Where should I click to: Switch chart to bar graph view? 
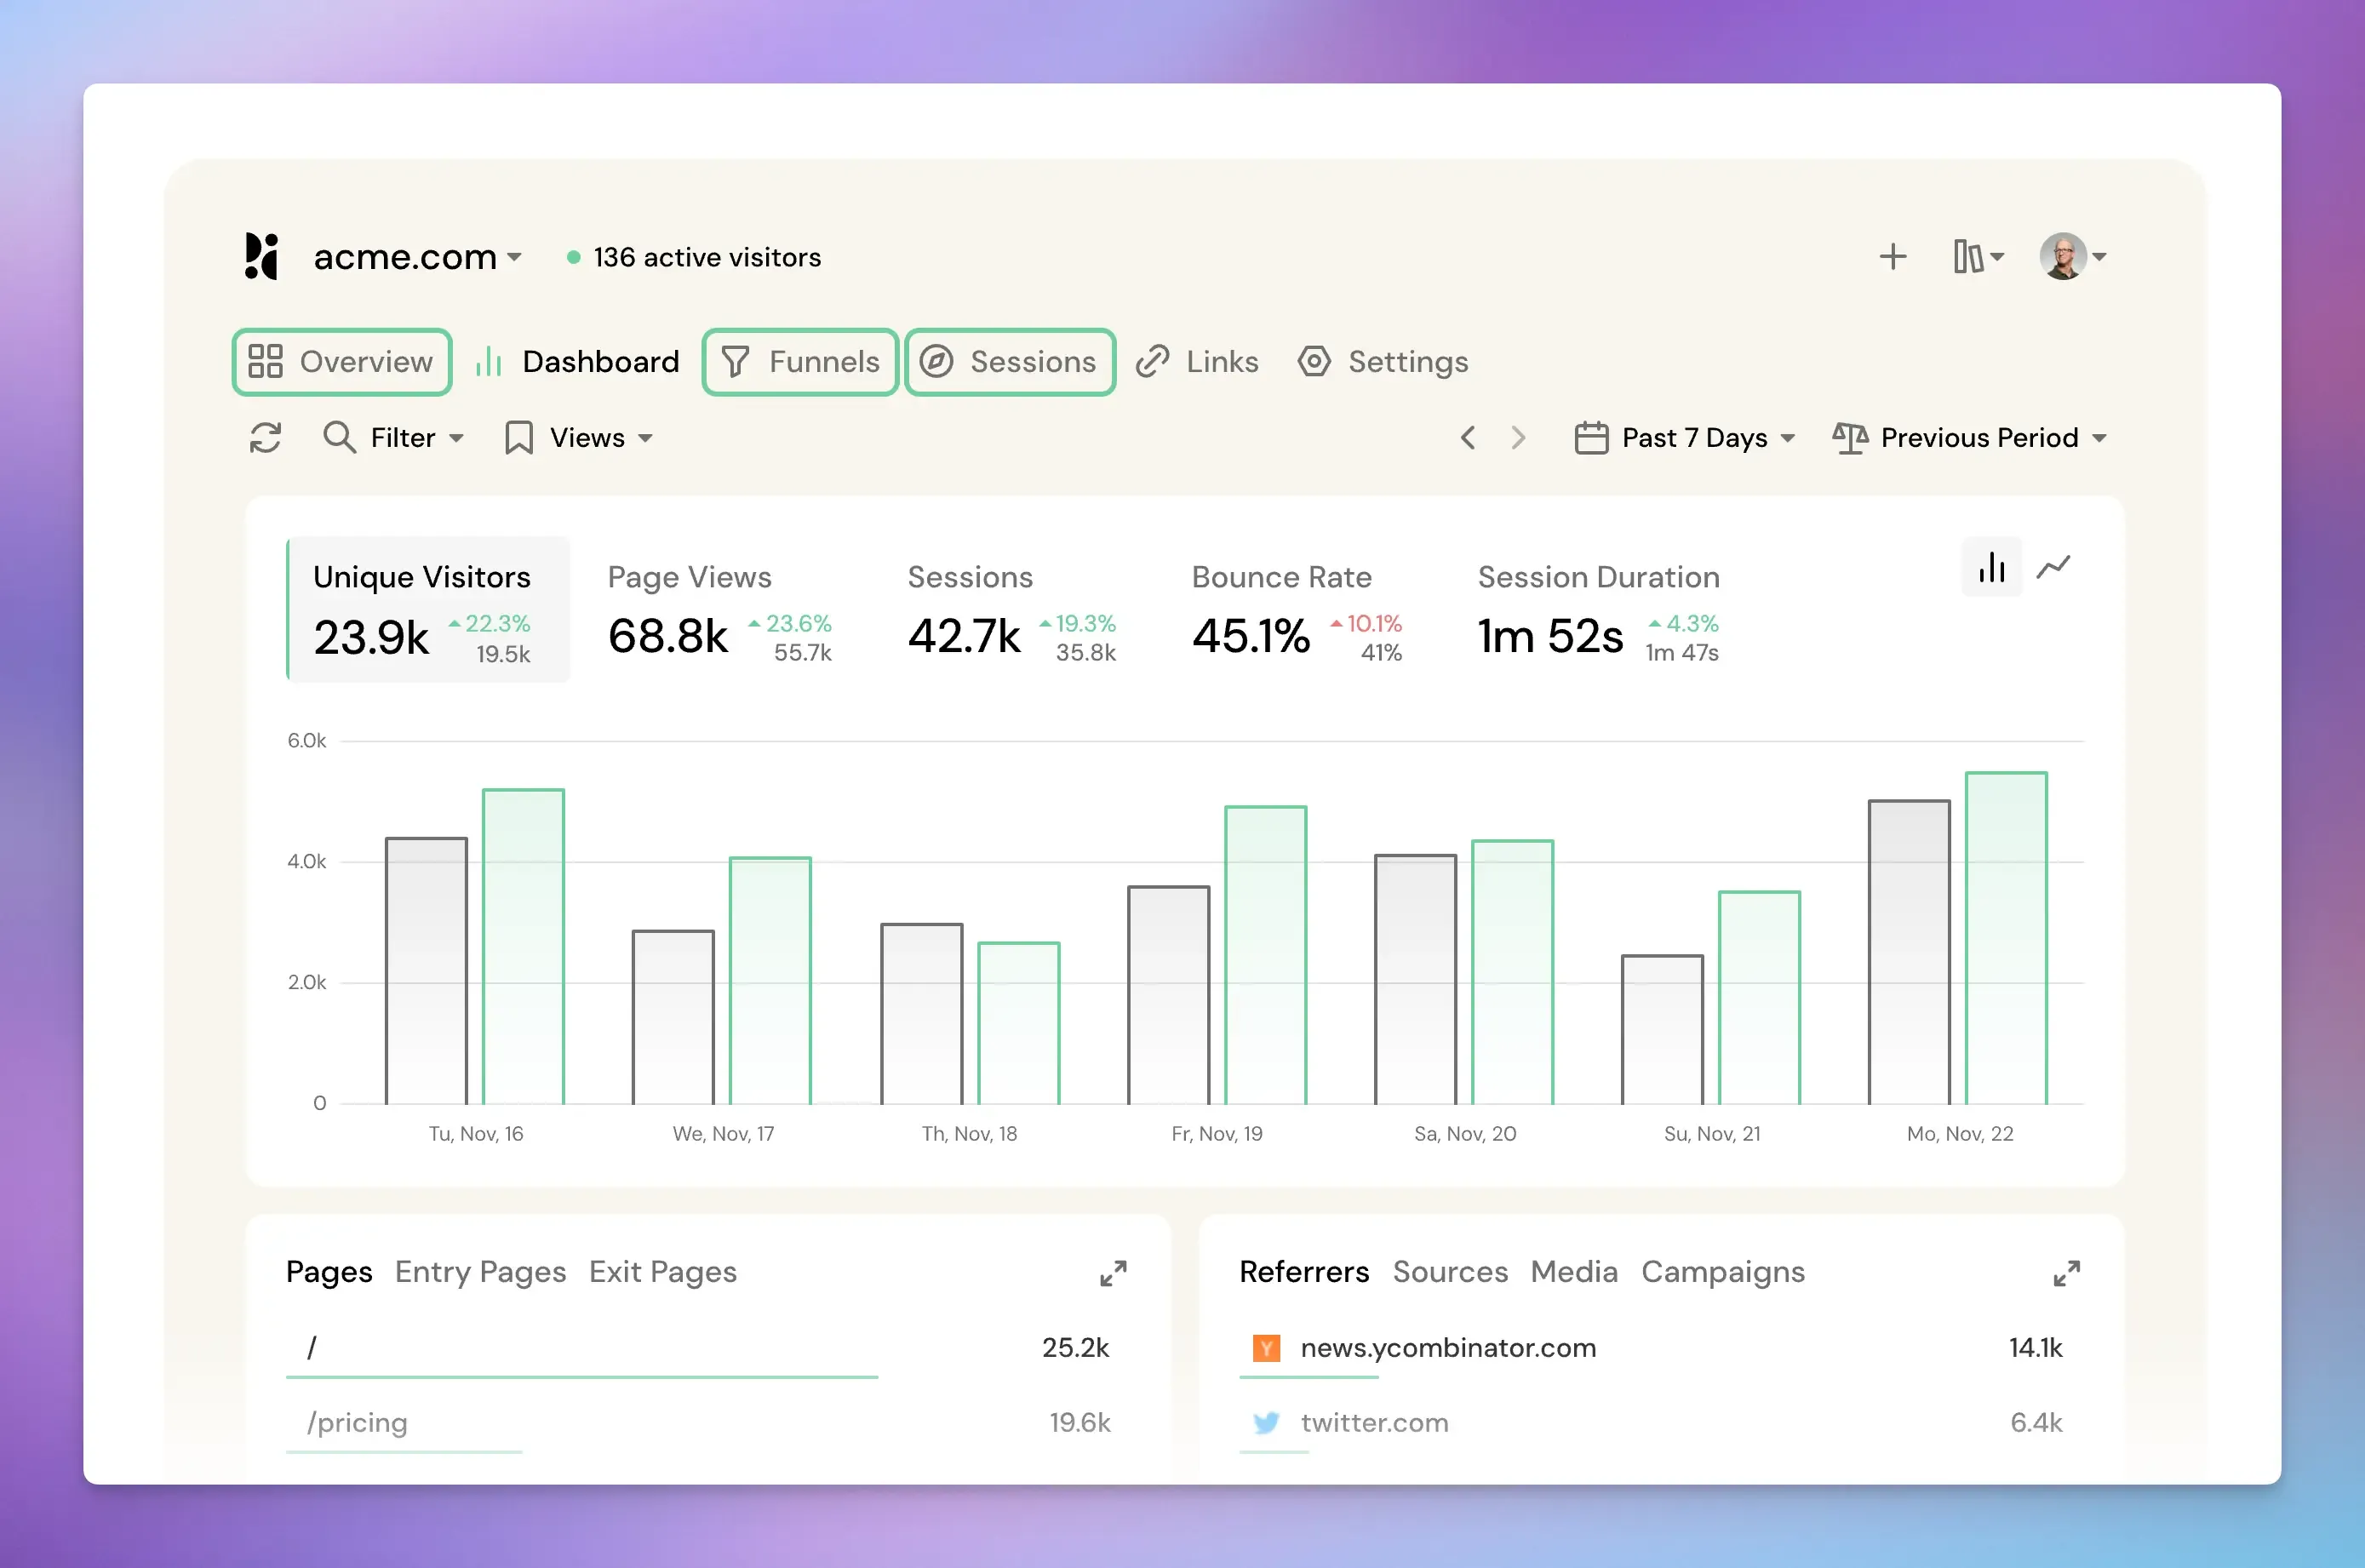(1991, 568)
